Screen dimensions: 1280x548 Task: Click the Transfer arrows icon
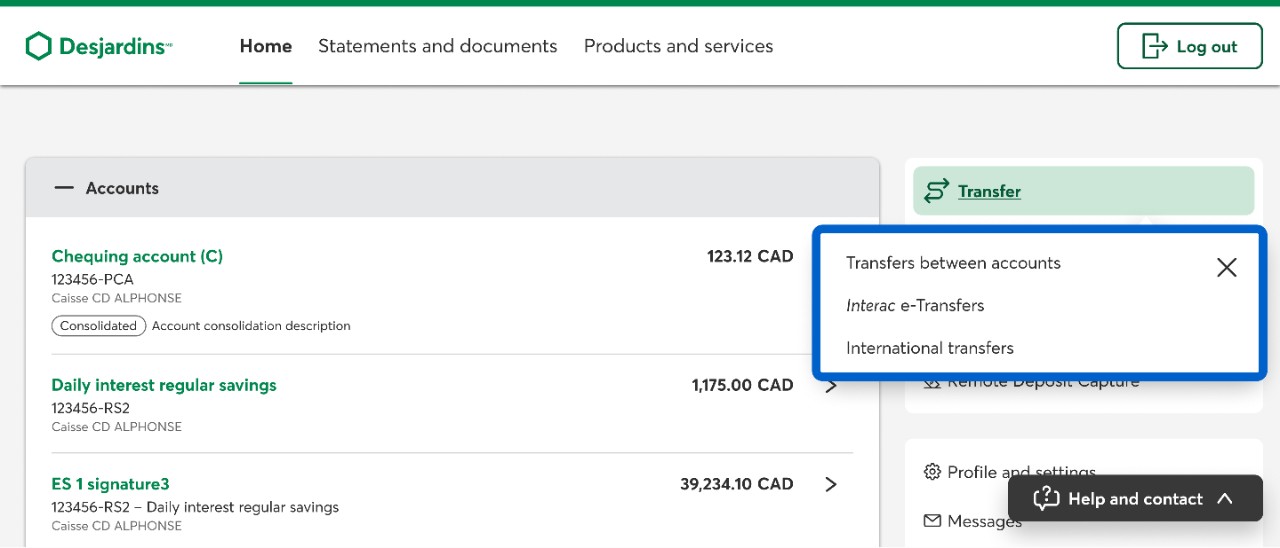936,191
